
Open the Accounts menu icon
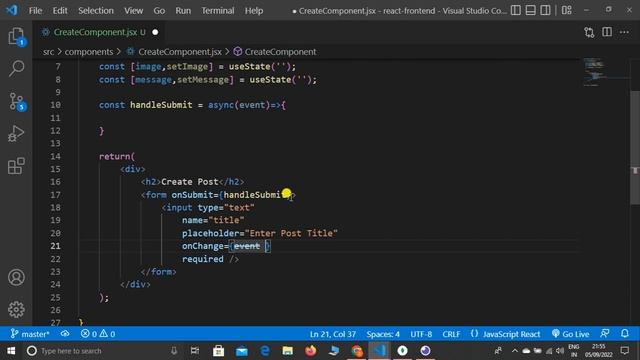click(x=16, y=278)
